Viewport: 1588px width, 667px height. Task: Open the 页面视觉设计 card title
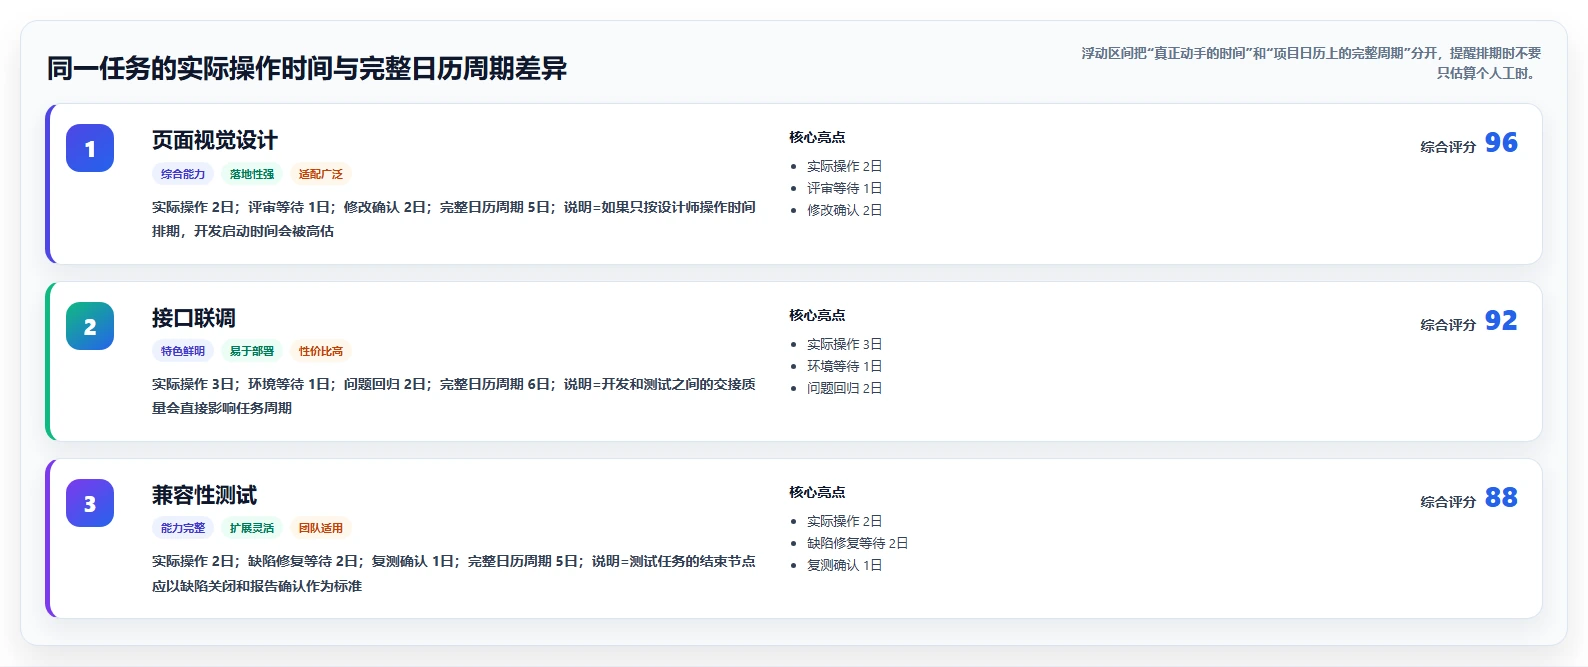215,140
